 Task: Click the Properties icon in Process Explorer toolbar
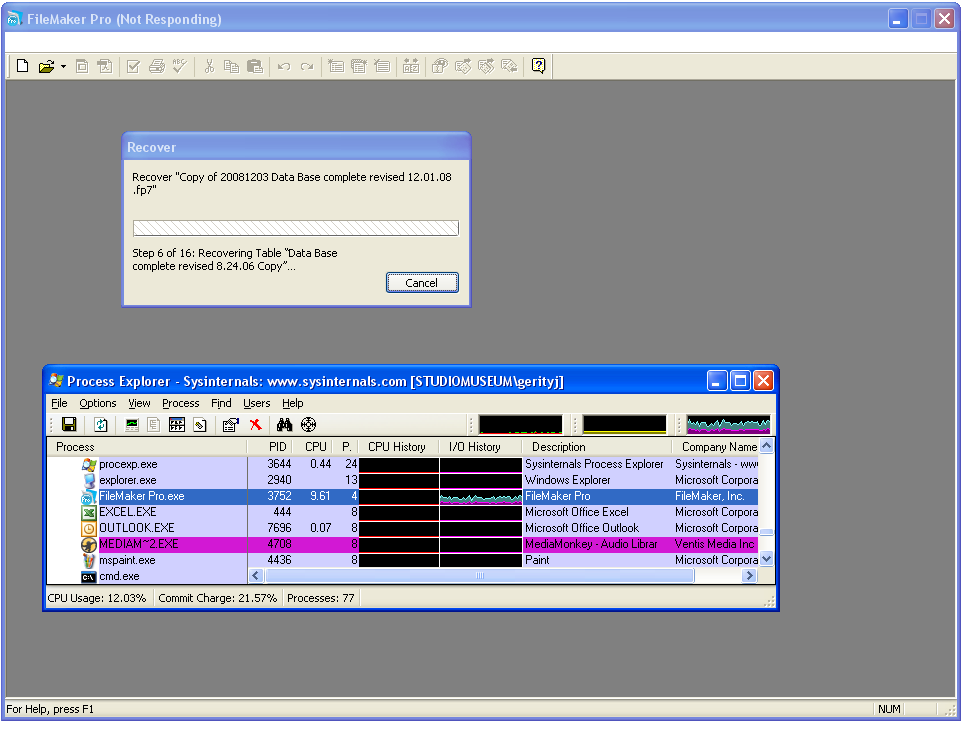pyautogui.click(x=231, y=425)
